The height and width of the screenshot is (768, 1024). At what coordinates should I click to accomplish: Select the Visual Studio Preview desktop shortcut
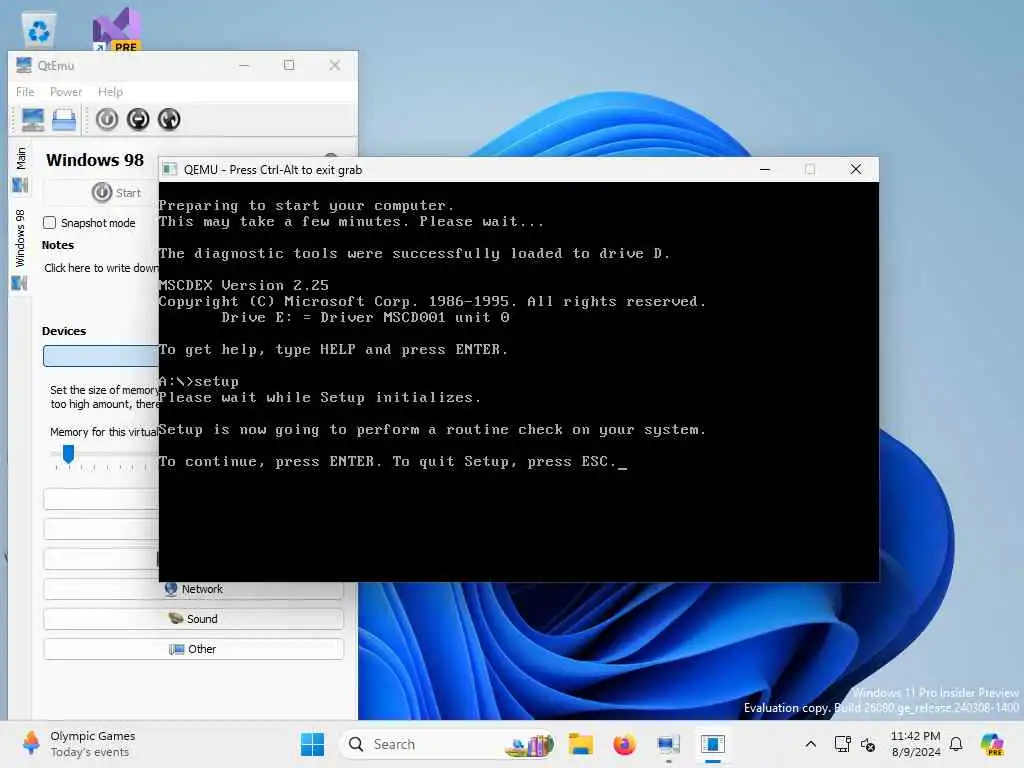point(117,30)
